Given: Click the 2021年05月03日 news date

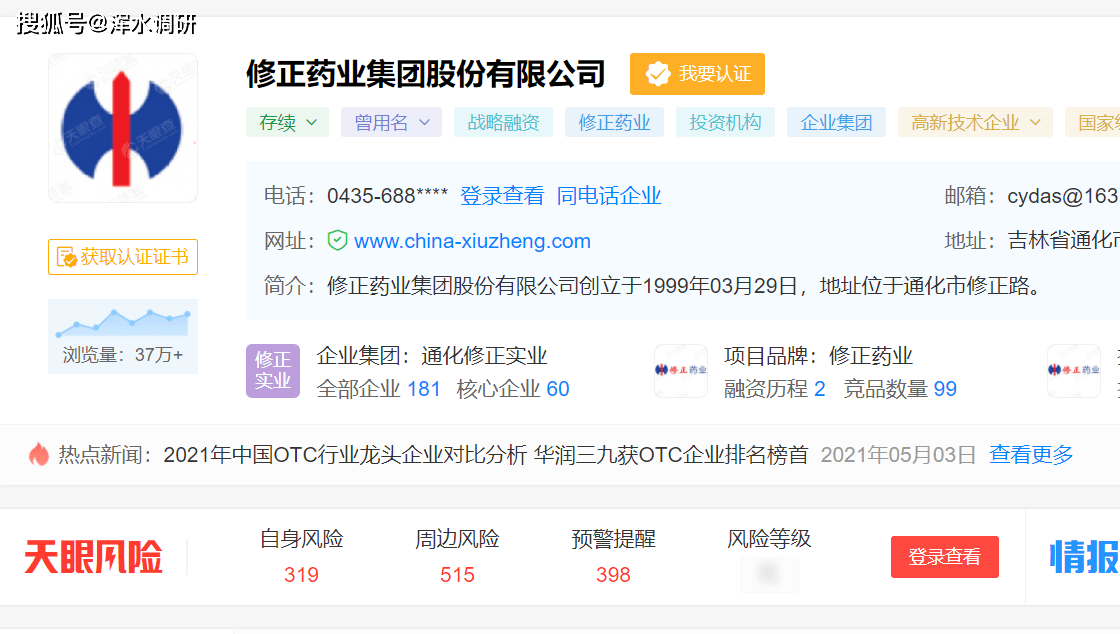Looking at the screenshot, I should click(898, 455).
